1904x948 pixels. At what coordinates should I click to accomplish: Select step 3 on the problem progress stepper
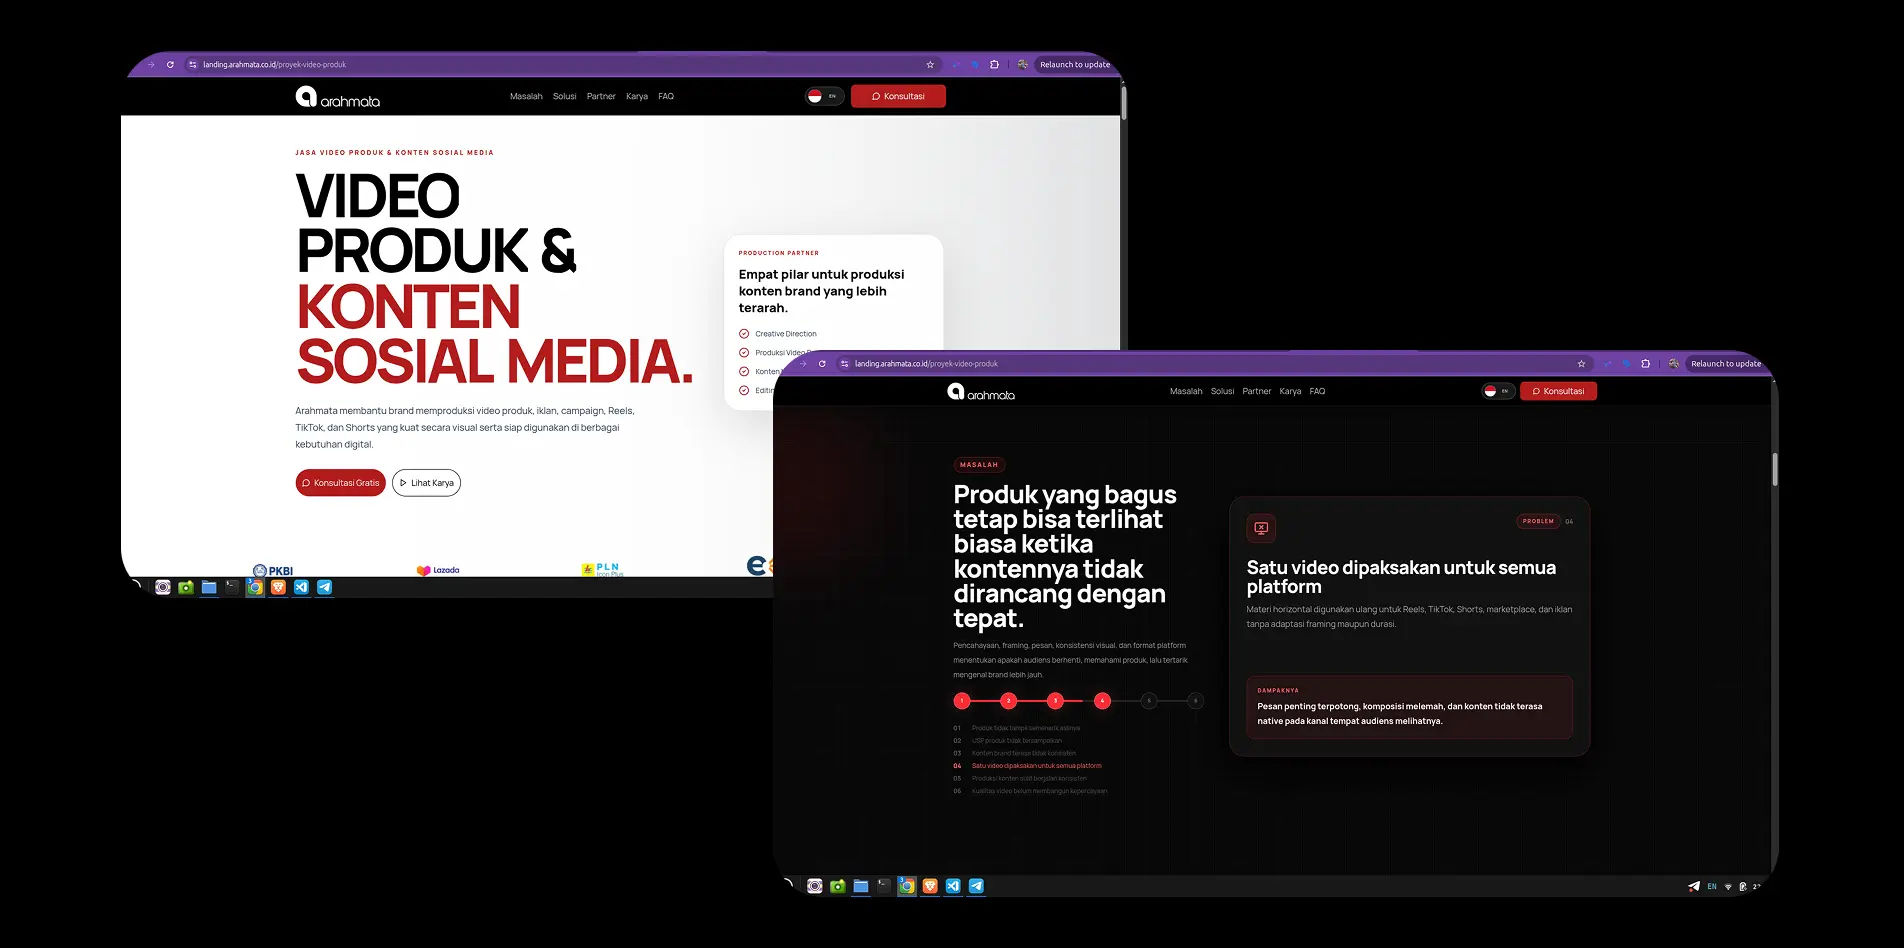coord(1055,701)
